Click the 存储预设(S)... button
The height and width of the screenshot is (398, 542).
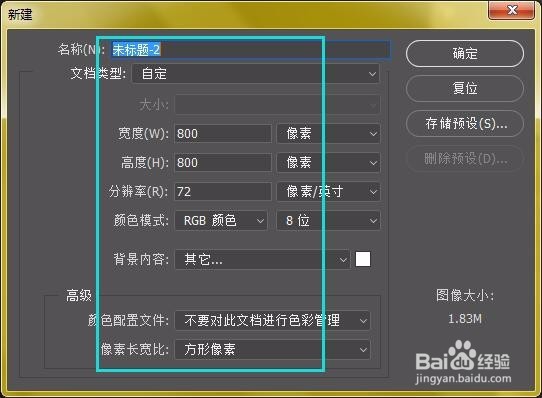[465, 123]
